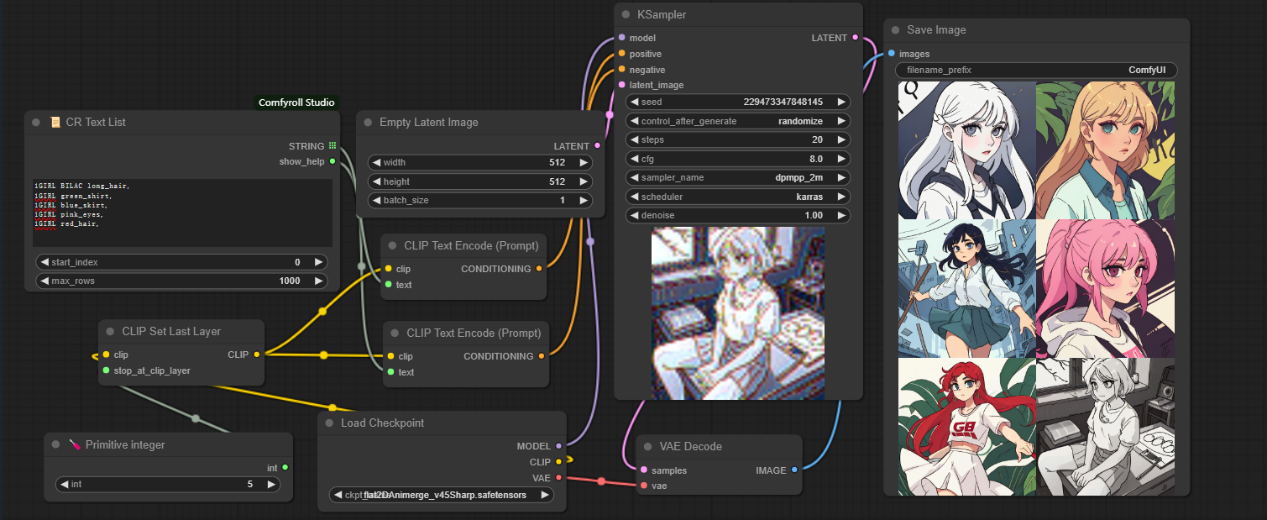Click the KSampler LATENT output socket

coord(855,38)
